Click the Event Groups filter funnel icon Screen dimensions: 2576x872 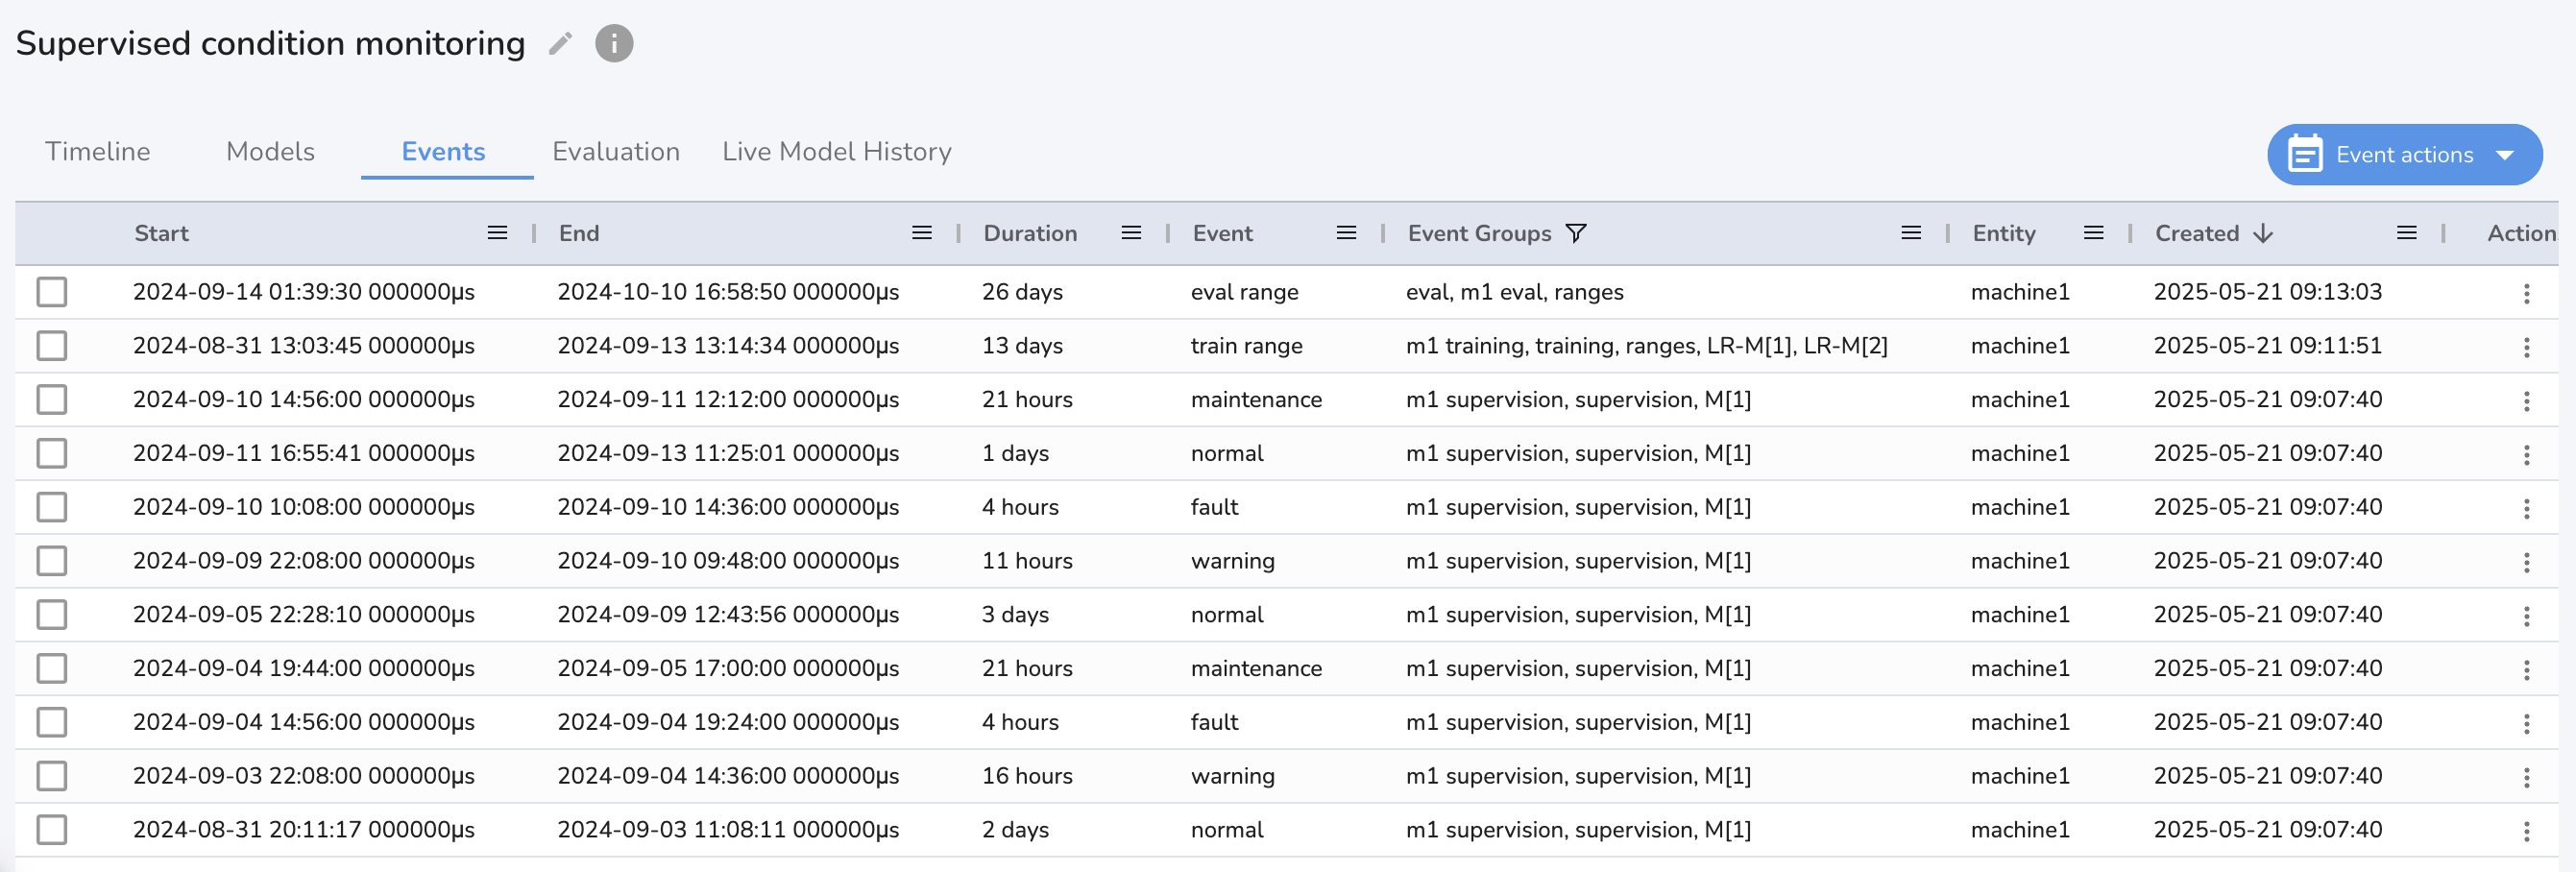pos(1575,233)
